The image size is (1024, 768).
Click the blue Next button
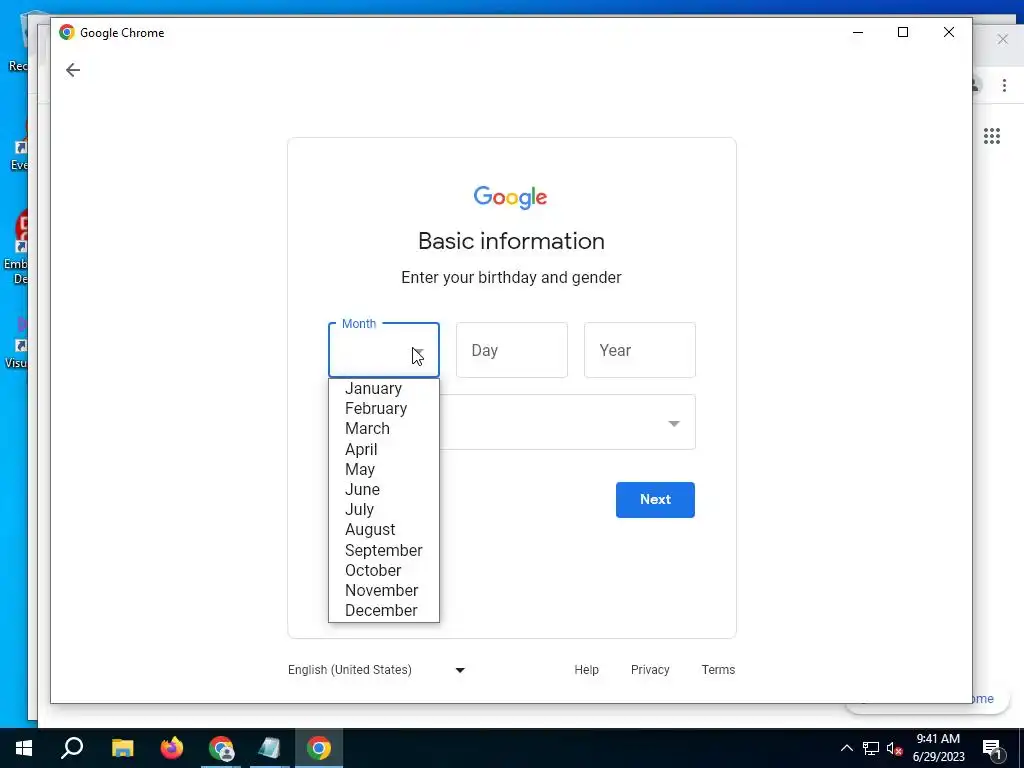click(x=655, y=500)
